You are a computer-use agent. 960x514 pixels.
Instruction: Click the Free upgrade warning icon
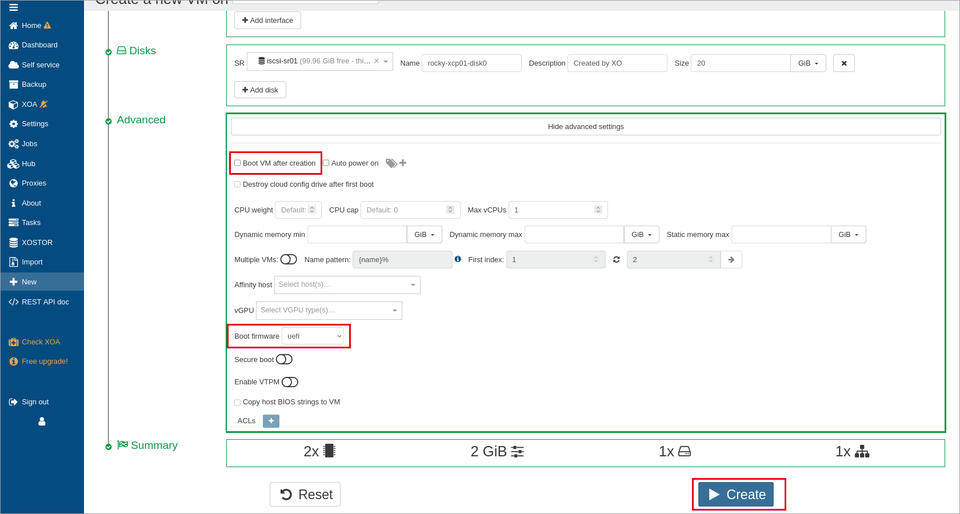(13, 362)
